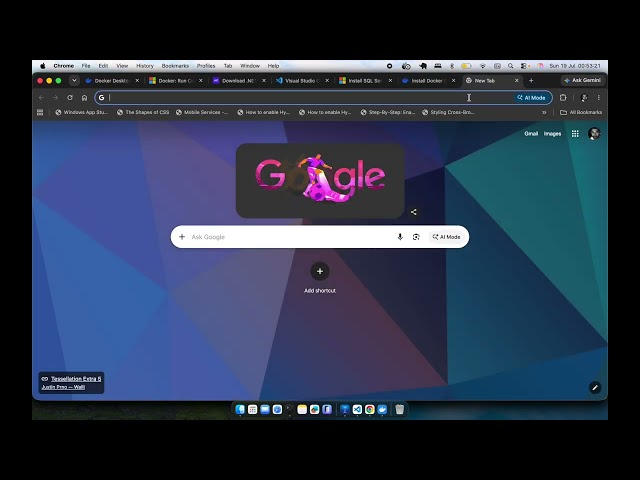This screenshot has height=480, width=640.
Task: Open the History menu
Action: click(144, 66)
